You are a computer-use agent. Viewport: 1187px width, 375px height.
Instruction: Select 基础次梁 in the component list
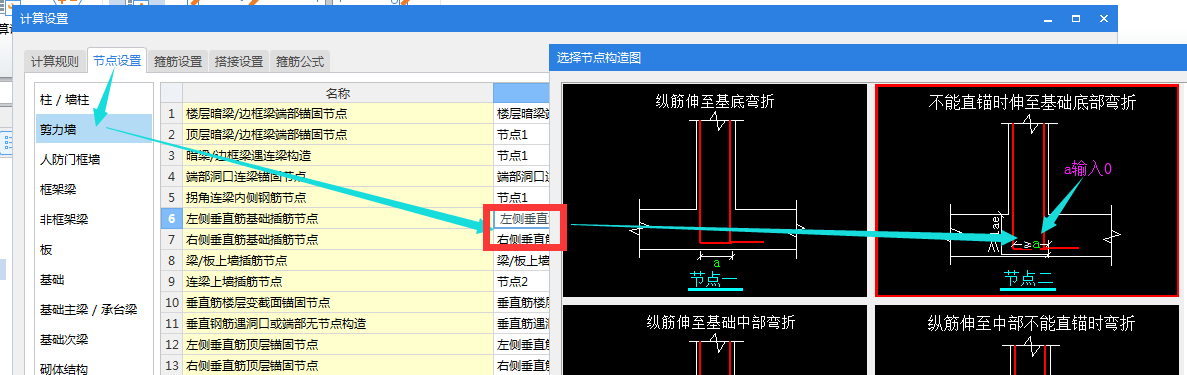(94, 339)
